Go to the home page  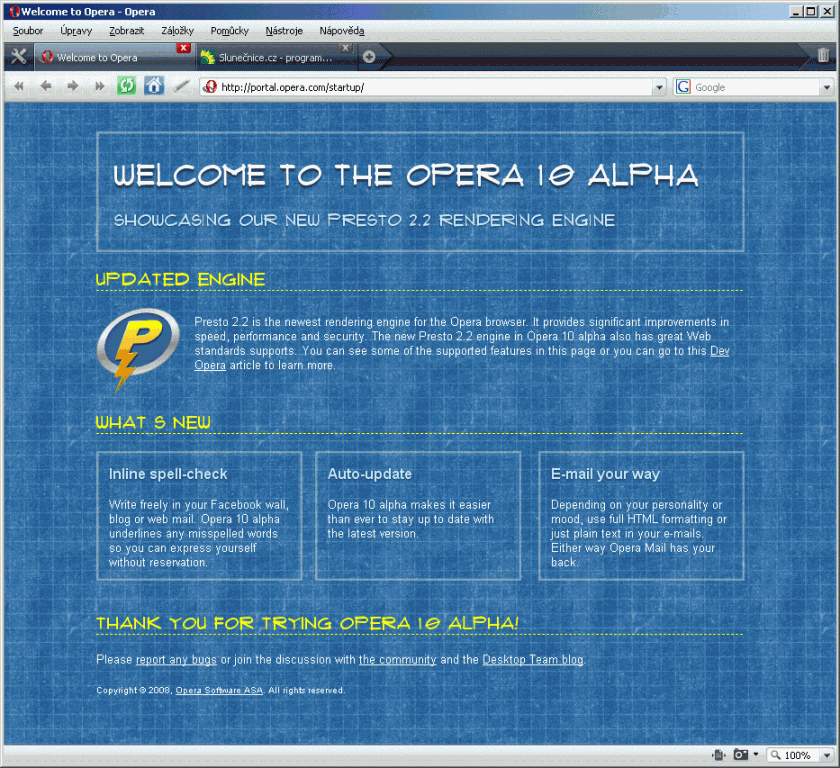[154, 86]
